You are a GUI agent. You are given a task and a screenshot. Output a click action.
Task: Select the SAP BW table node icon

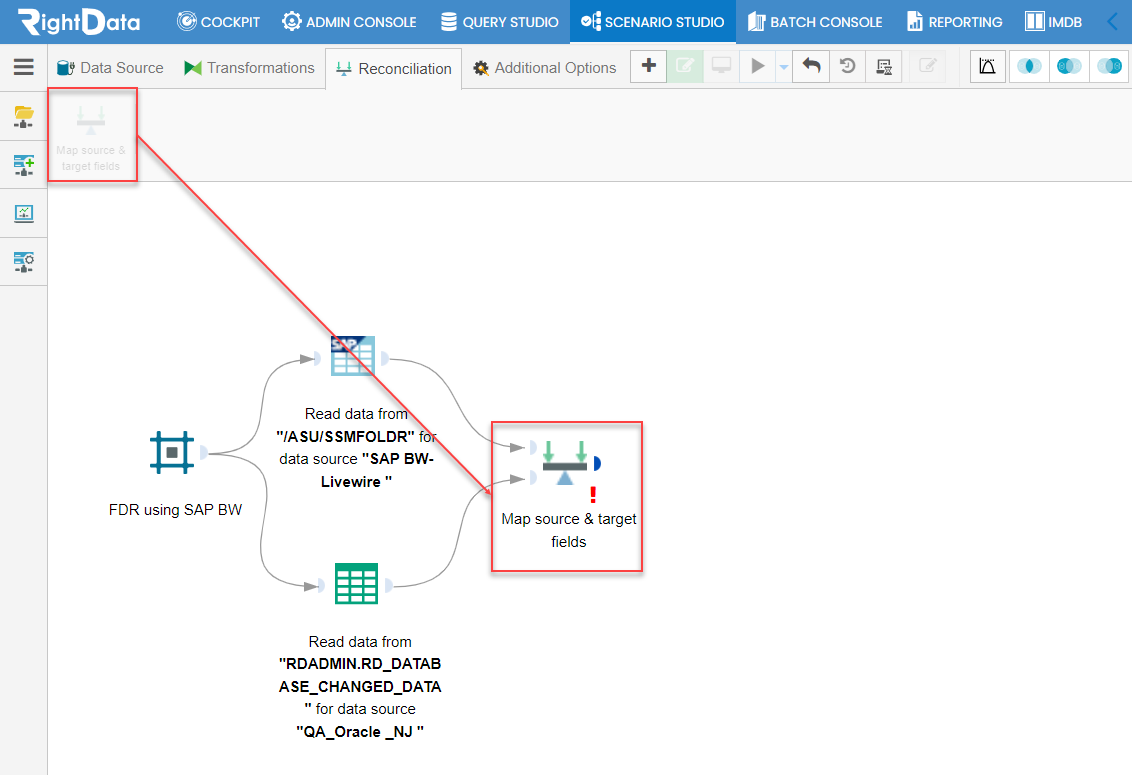(x=352, y=355)
